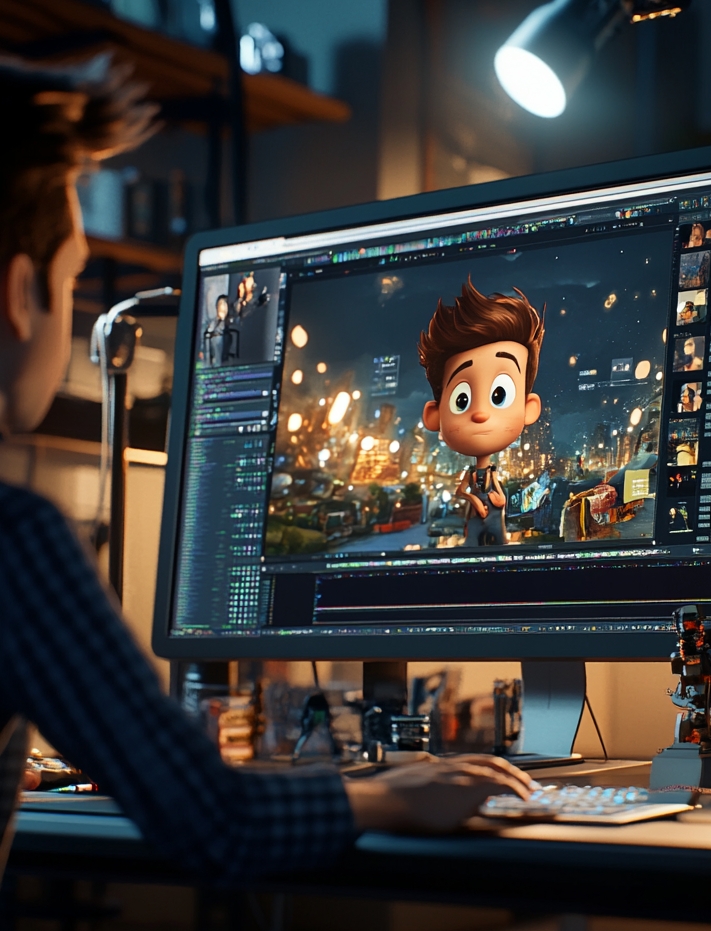Open the reference preview thumbnail at top-left panel

pyautogui.click(x=241, y=317)
